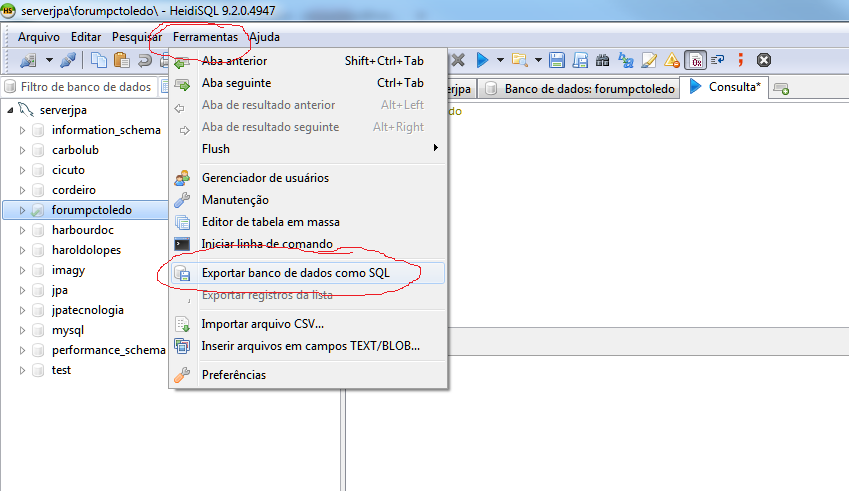This screenshot has height=491, width=849.
Task: Open 'Editor de tabela em massa'
Action: 308,222
